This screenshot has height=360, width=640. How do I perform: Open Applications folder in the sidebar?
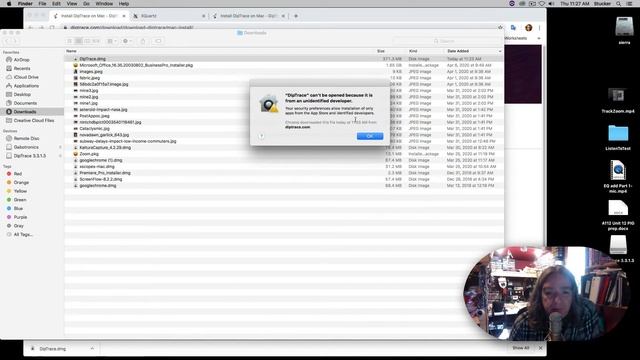26,86
